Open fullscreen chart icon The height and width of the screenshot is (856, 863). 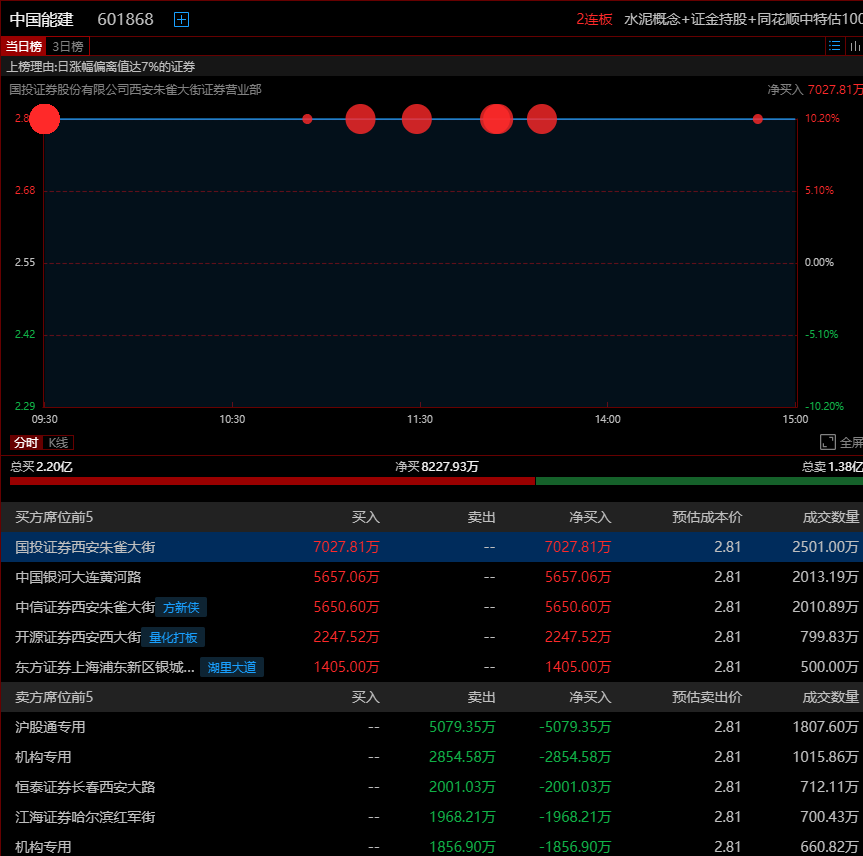[827, 442]
